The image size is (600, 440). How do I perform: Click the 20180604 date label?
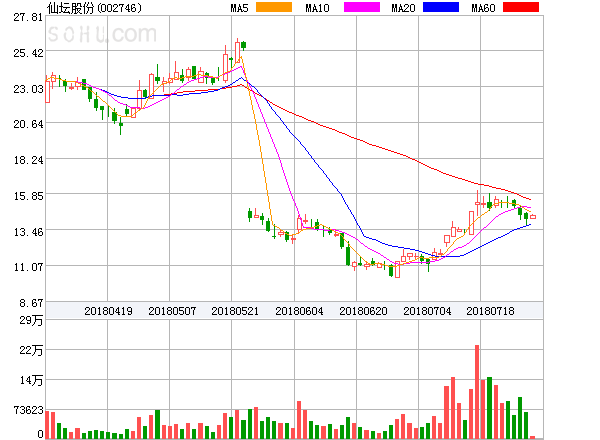coord(299,311)
